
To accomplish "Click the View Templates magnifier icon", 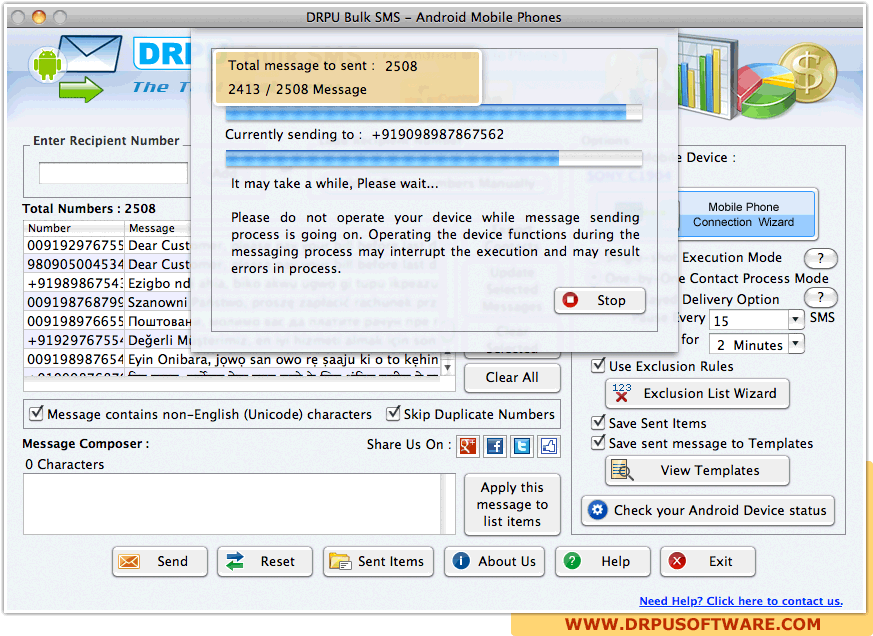I will point(622,470).
